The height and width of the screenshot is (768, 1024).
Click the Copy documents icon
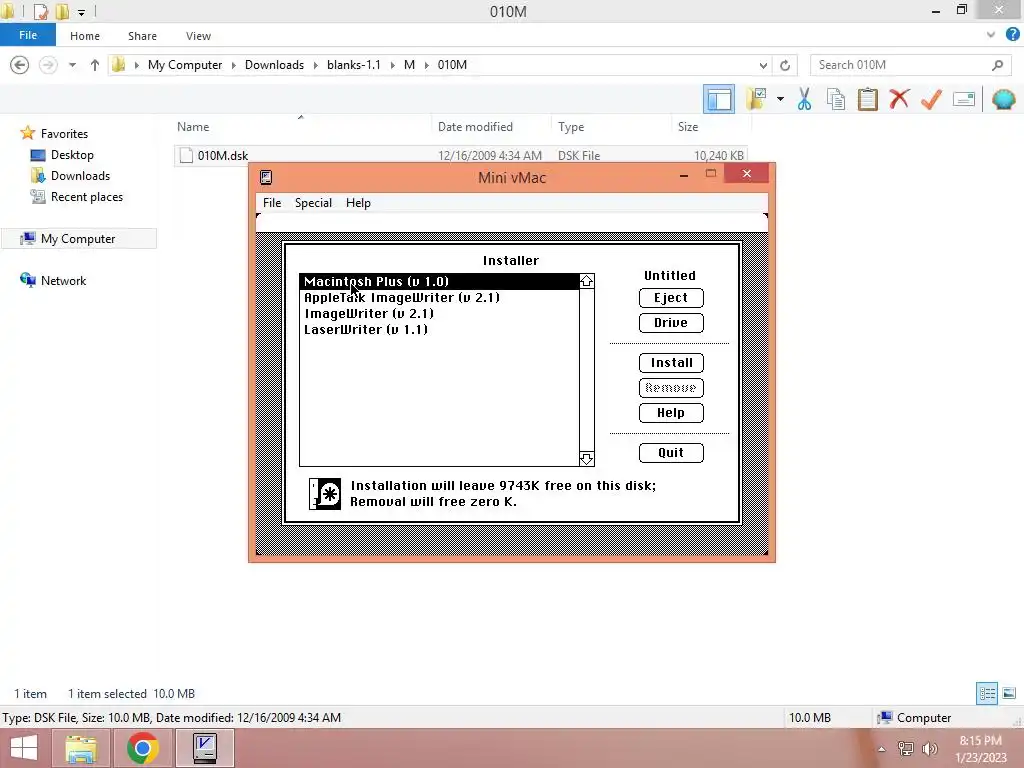[x=836, y=99]
